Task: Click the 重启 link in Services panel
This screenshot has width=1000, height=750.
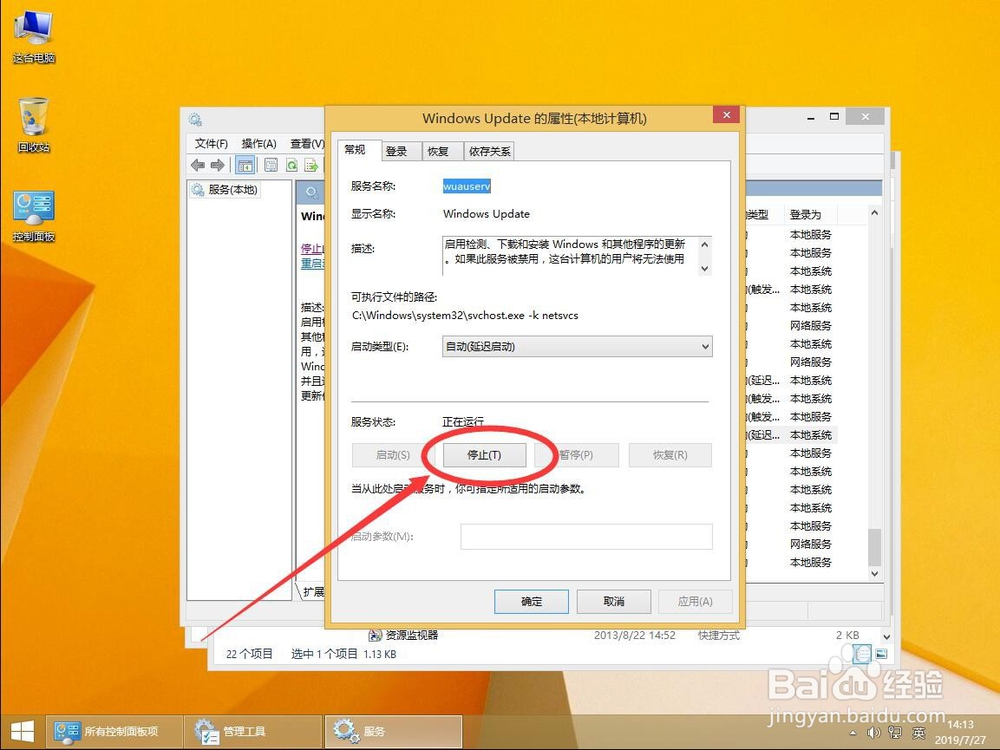Action: point(312,263)
